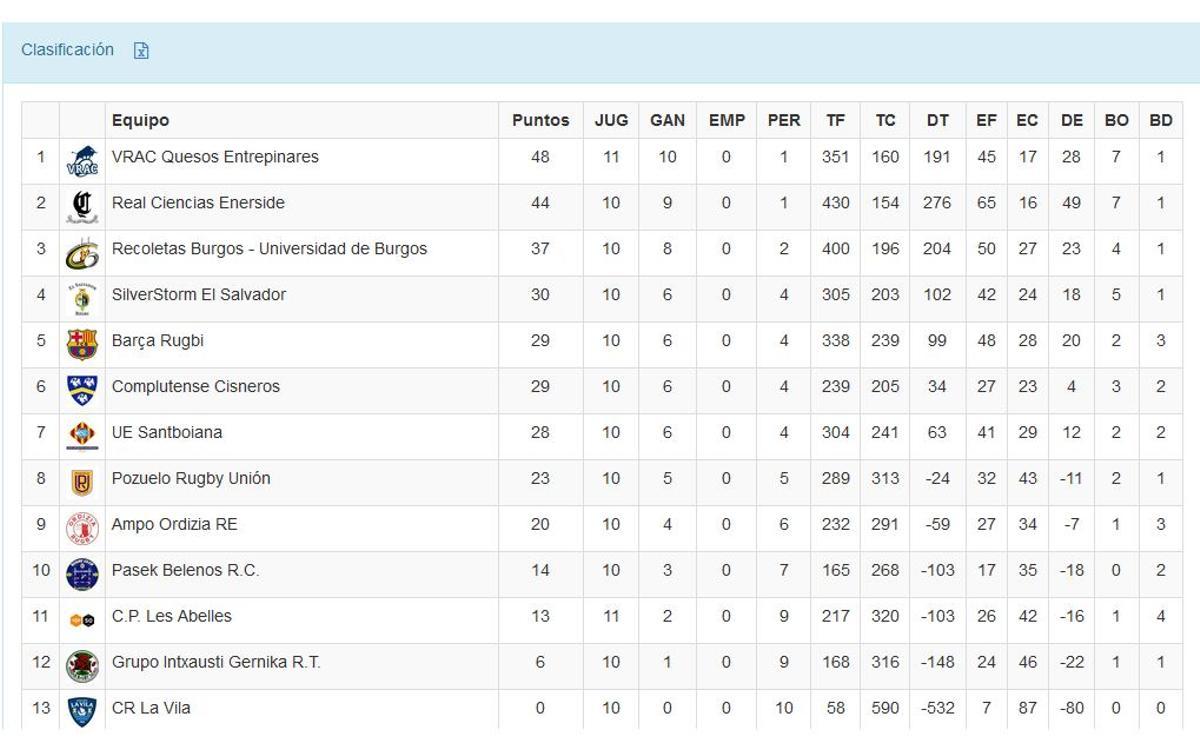Screen dimensions: 1200x751
Task: Open the Grupo Intxausti Gernika R.T. rose badge
Action: pyautogui.click(x=82, y=662)
